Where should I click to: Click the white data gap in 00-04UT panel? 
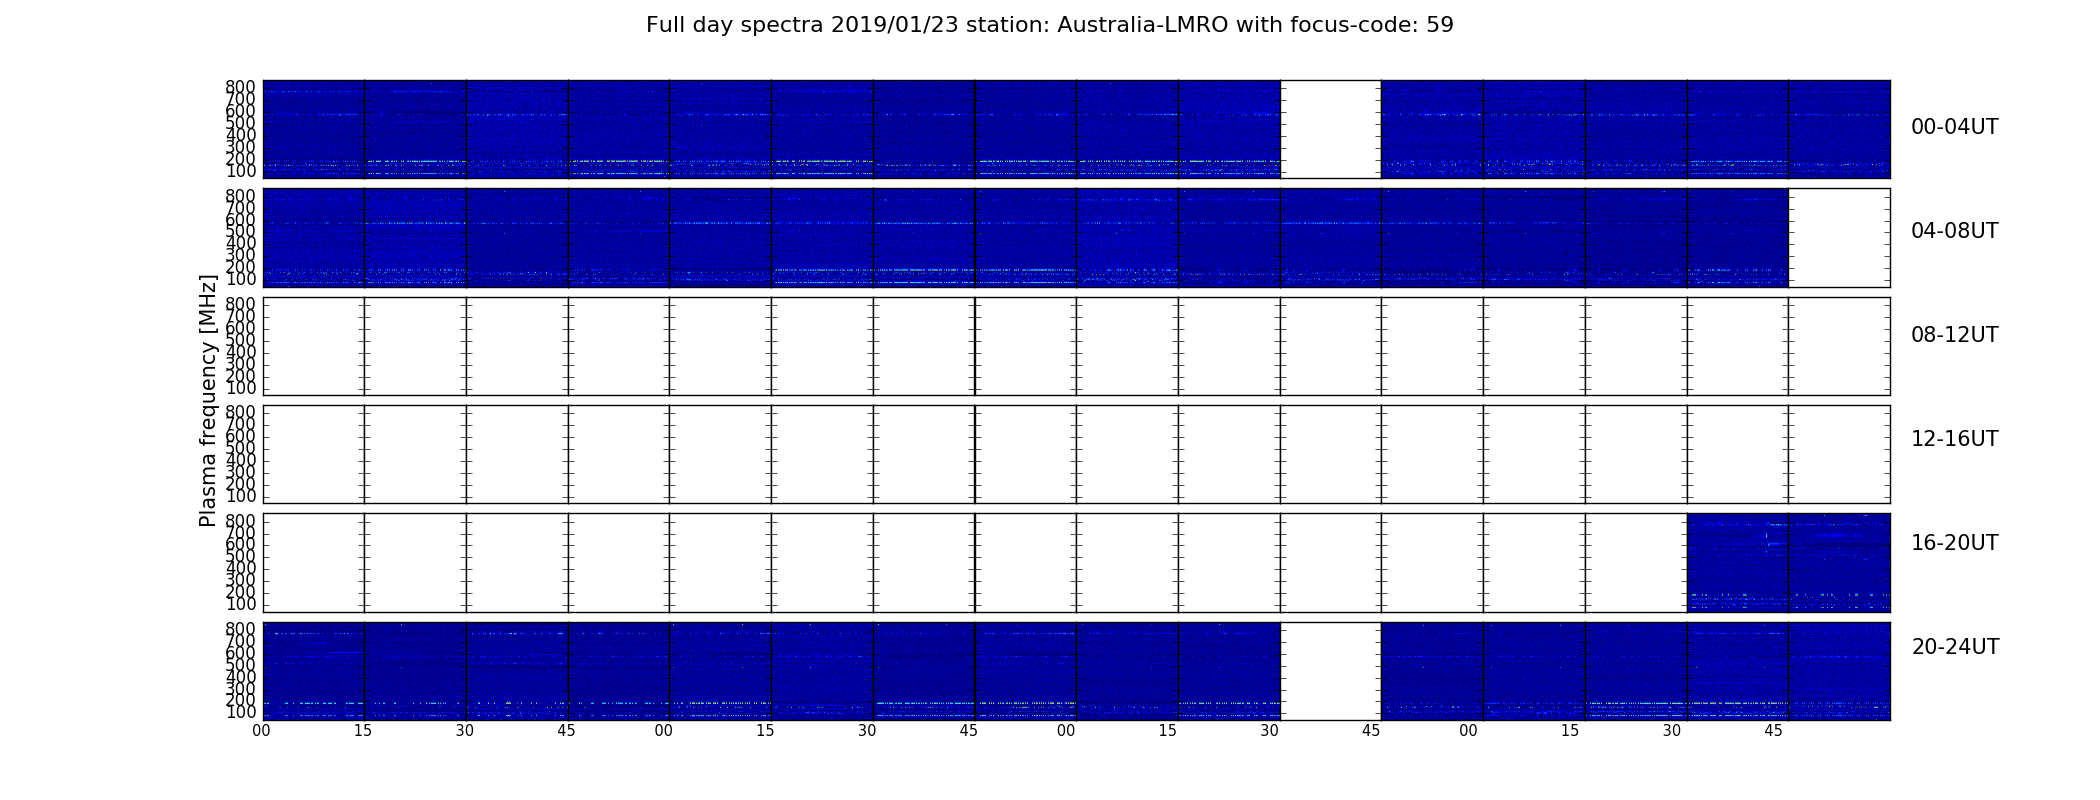pyautogui.click(x=1331, y=129)
